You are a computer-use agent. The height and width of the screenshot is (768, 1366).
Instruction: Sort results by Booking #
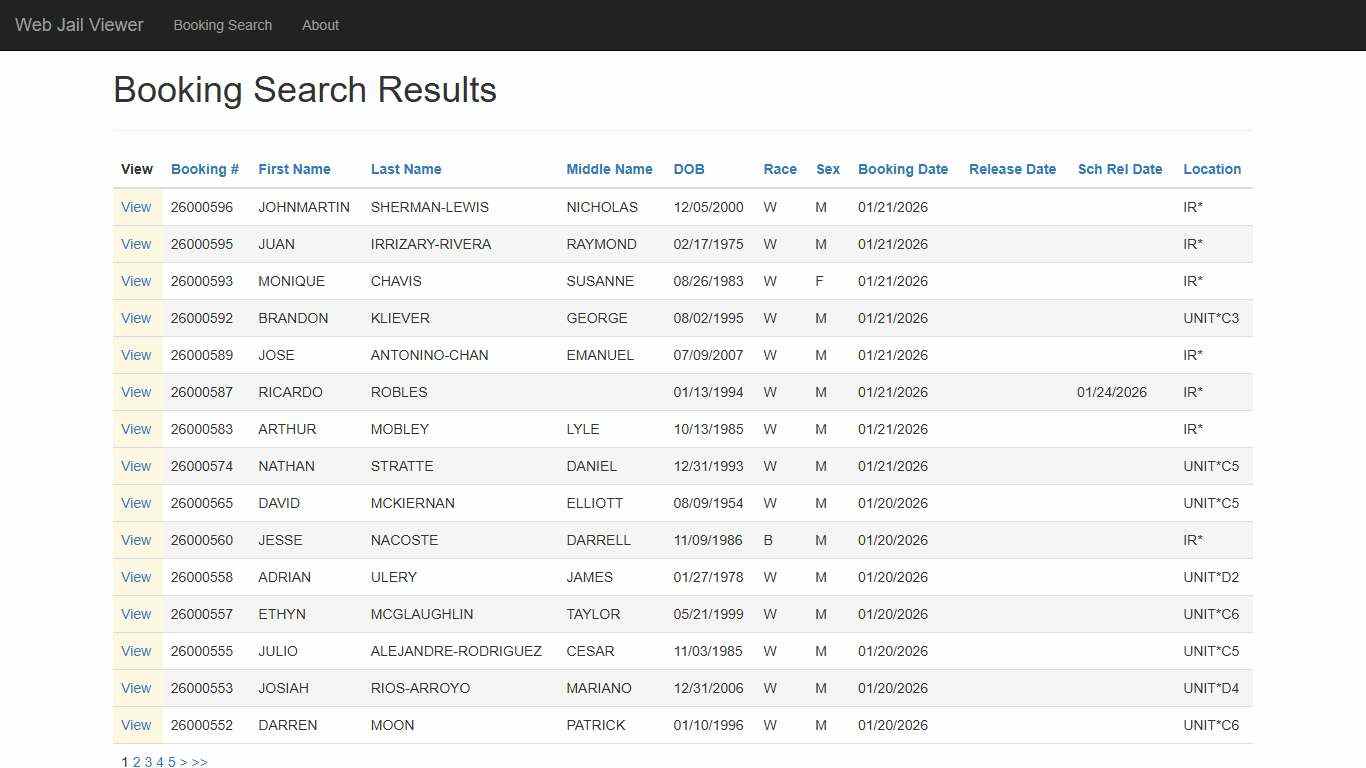204,169
